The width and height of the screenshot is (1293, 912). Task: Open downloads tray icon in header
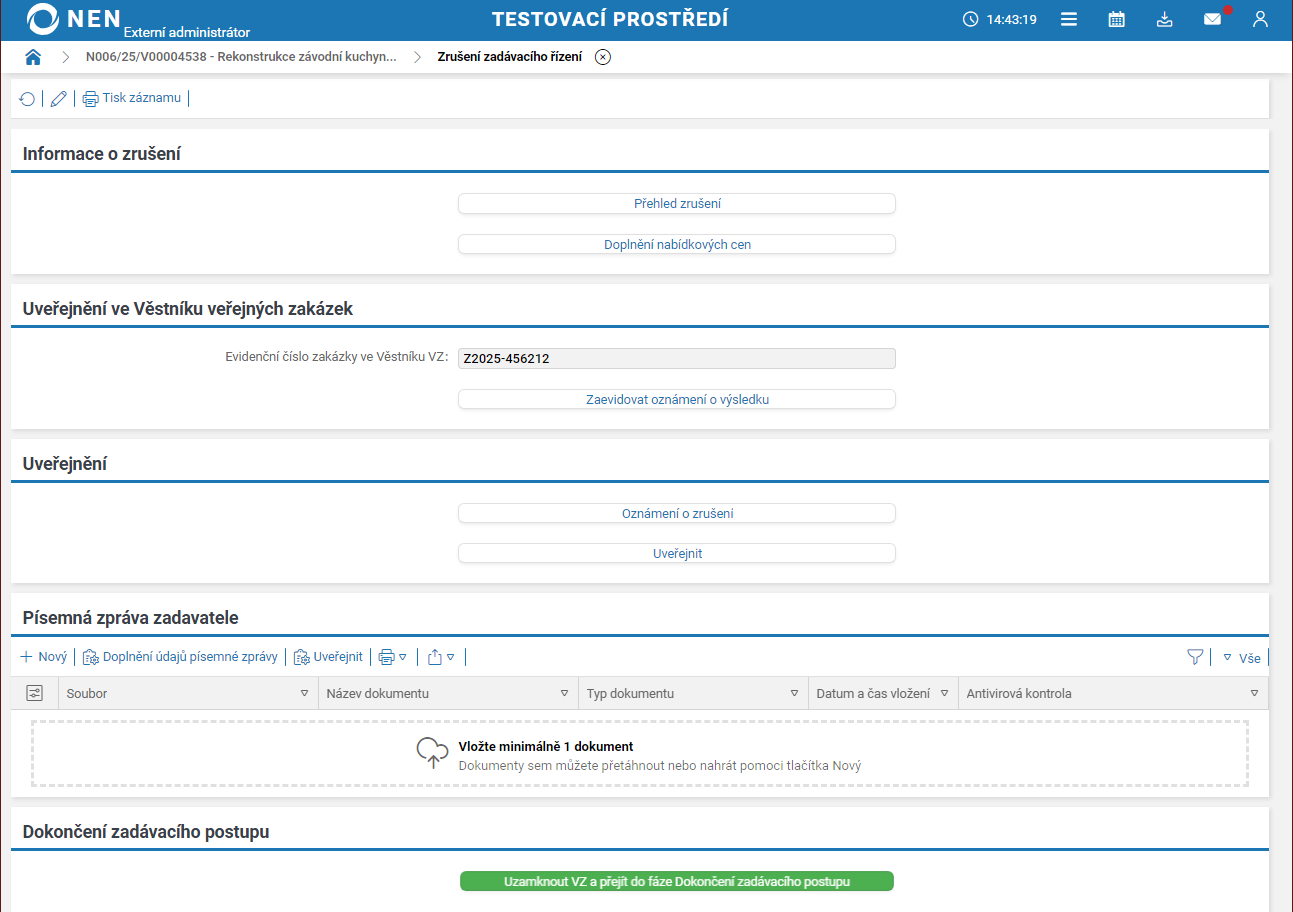click(1165, 19)
